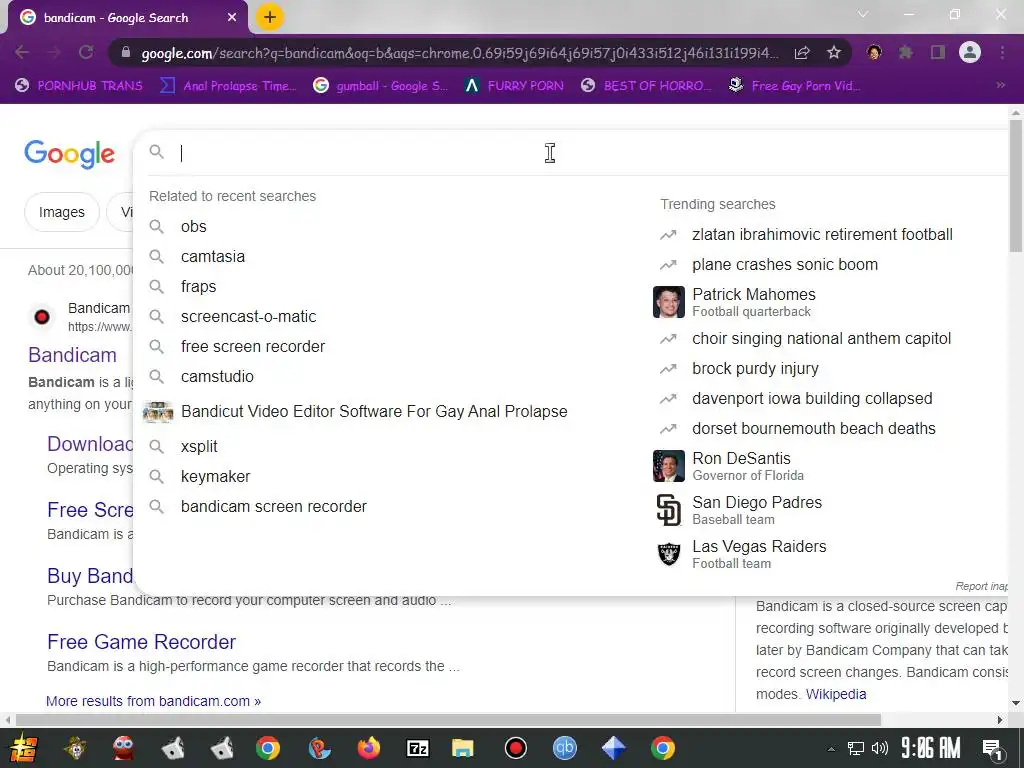This screenshot has width=1024, height=768.
Task: Toggle the browser side panel icon
Action: pyautogui.click(x=938, y=52)
